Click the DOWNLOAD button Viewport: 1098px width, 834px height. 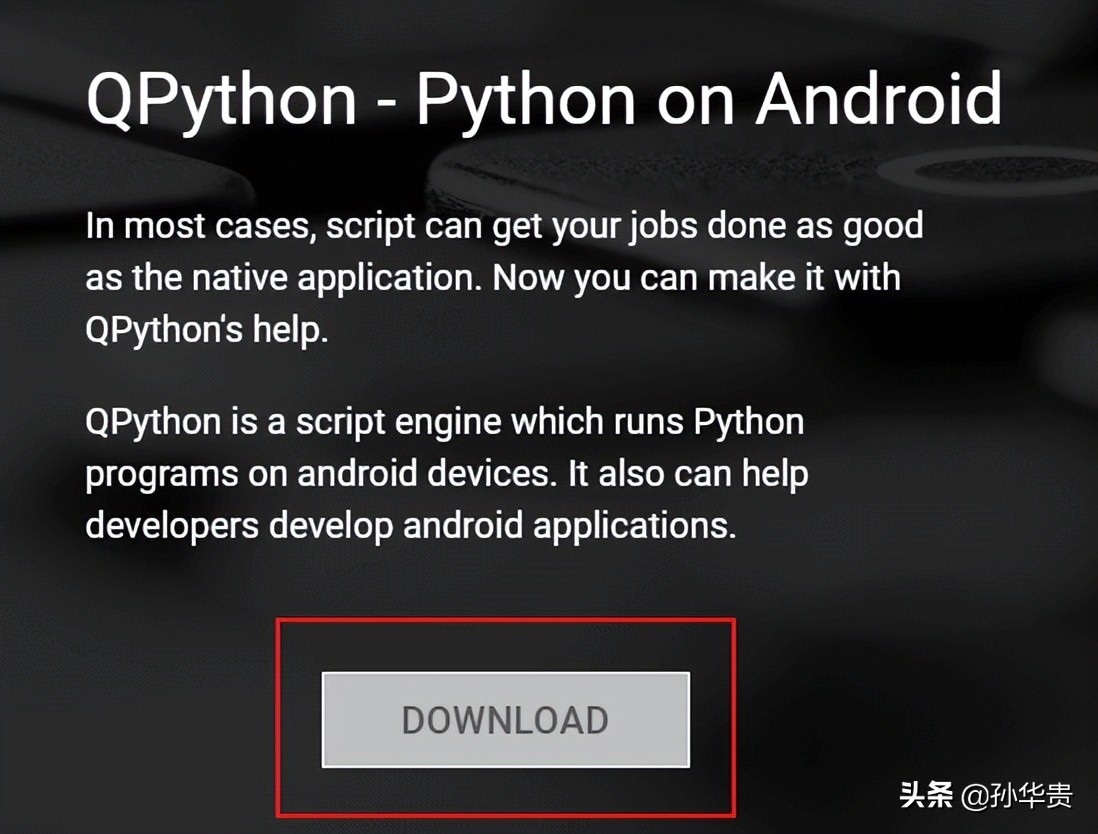click(x=506, y=719)
